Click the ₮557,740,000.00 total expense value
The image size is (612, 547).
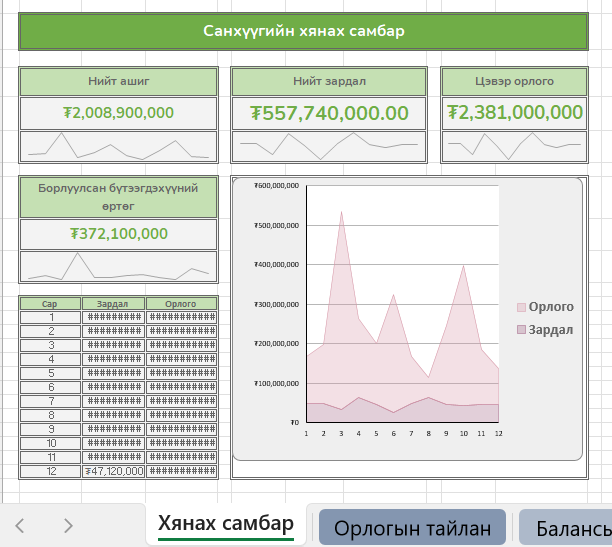tap(329, 113)
